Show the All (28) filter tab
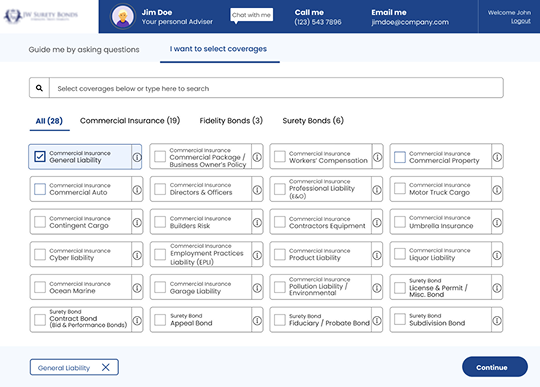Image resolution: width=540 pixels, height=387 pixels. (49, 121)
